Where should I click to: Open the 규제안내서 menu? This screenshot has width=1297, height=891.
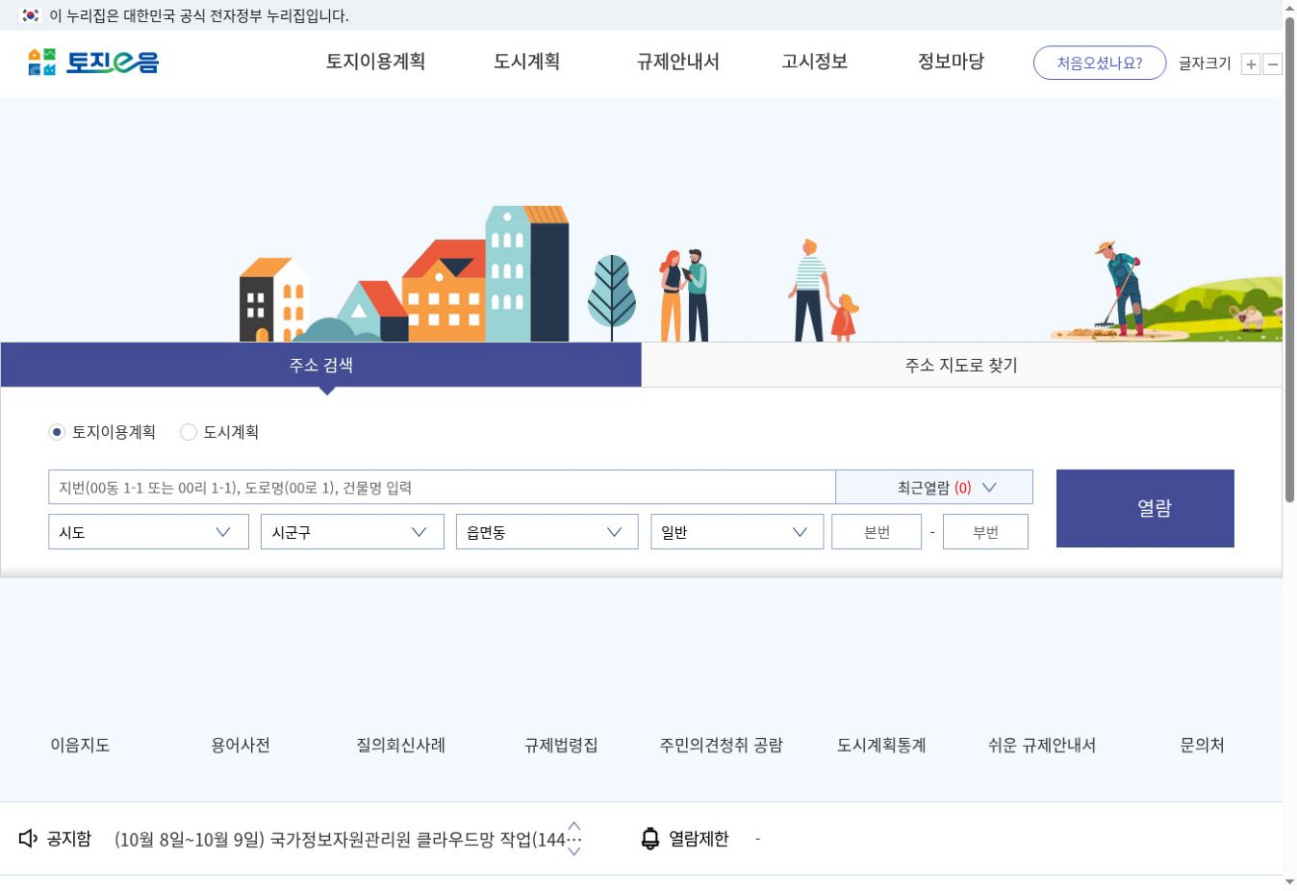678,61
